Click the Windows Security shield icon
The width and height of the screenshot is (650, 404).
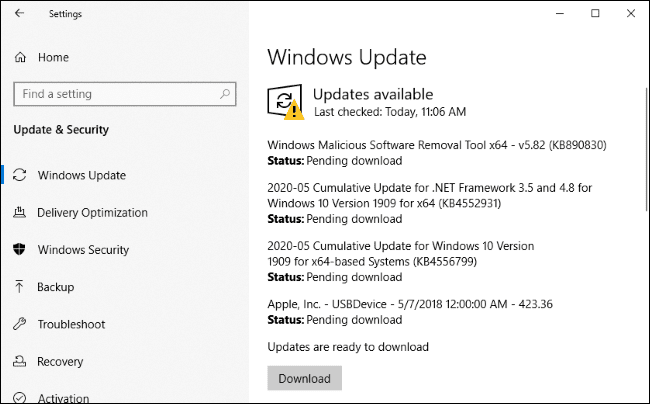pos(20,250)
